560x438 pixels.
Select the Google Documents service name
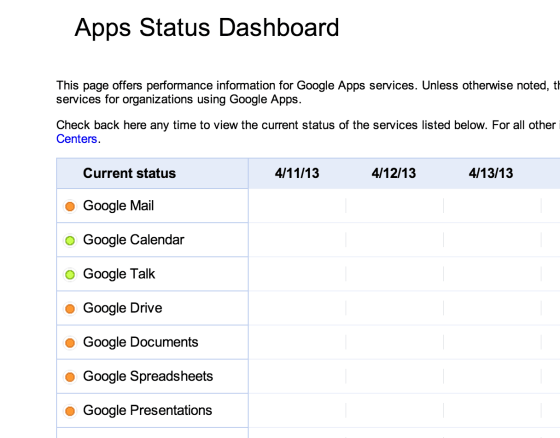point(141,342)
